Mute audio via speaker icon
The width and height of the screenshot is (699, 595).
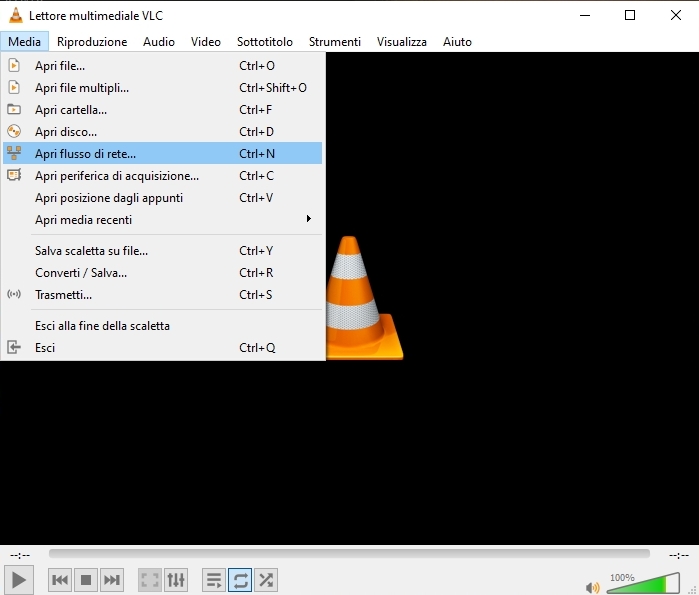point(592,588)
